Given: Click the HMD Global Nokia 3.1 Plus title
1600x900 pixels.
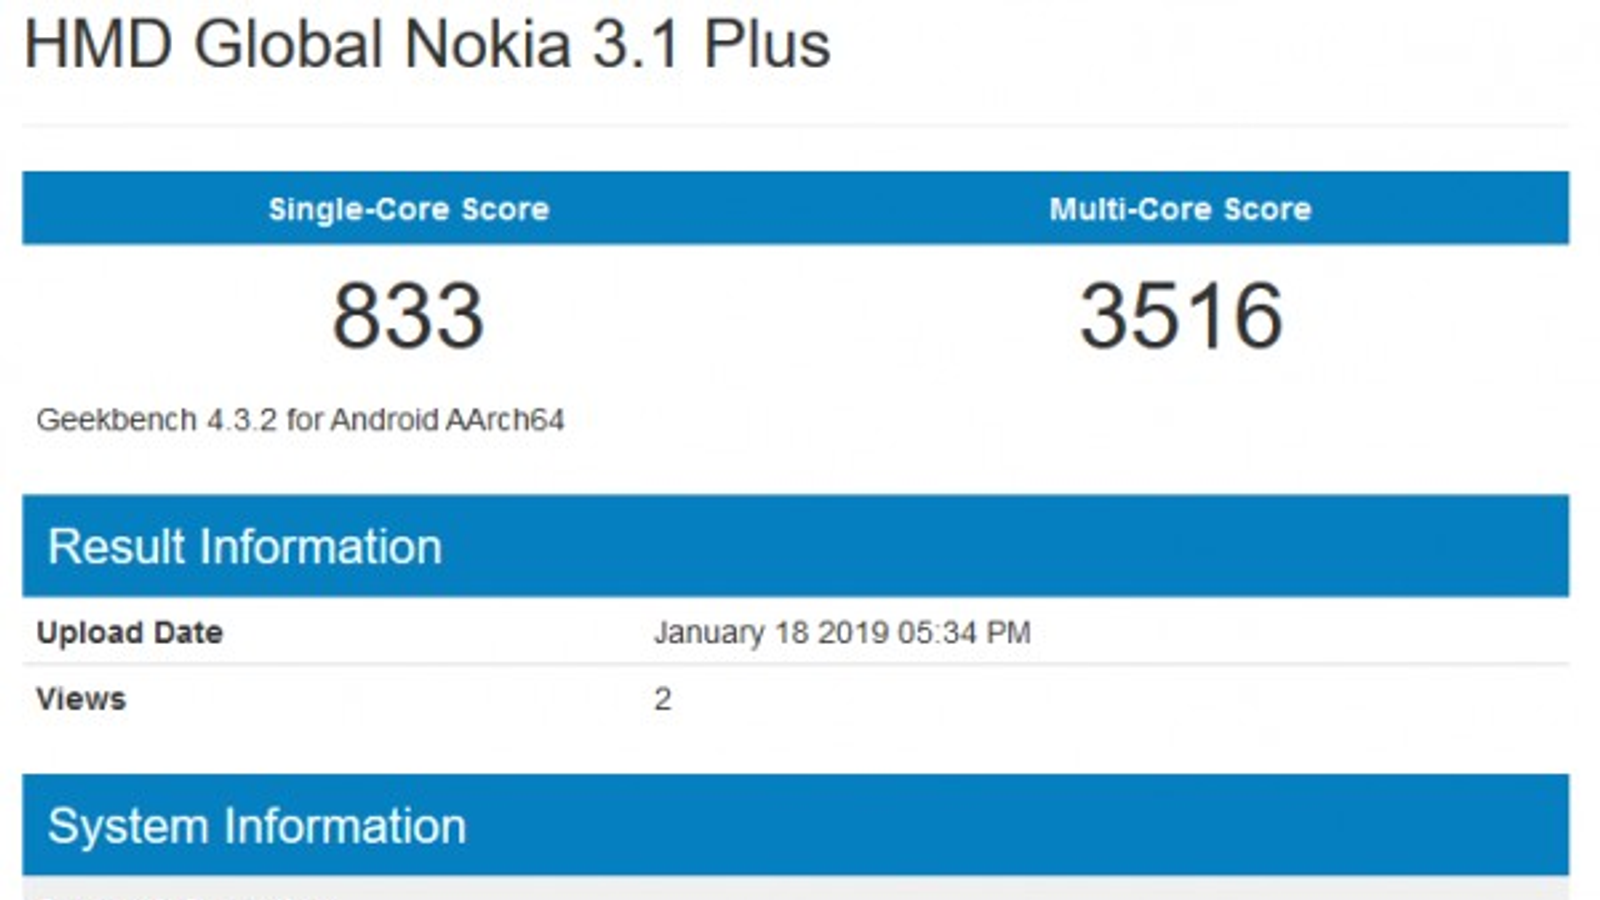Looking at the screenshot, I should point(427,45).
